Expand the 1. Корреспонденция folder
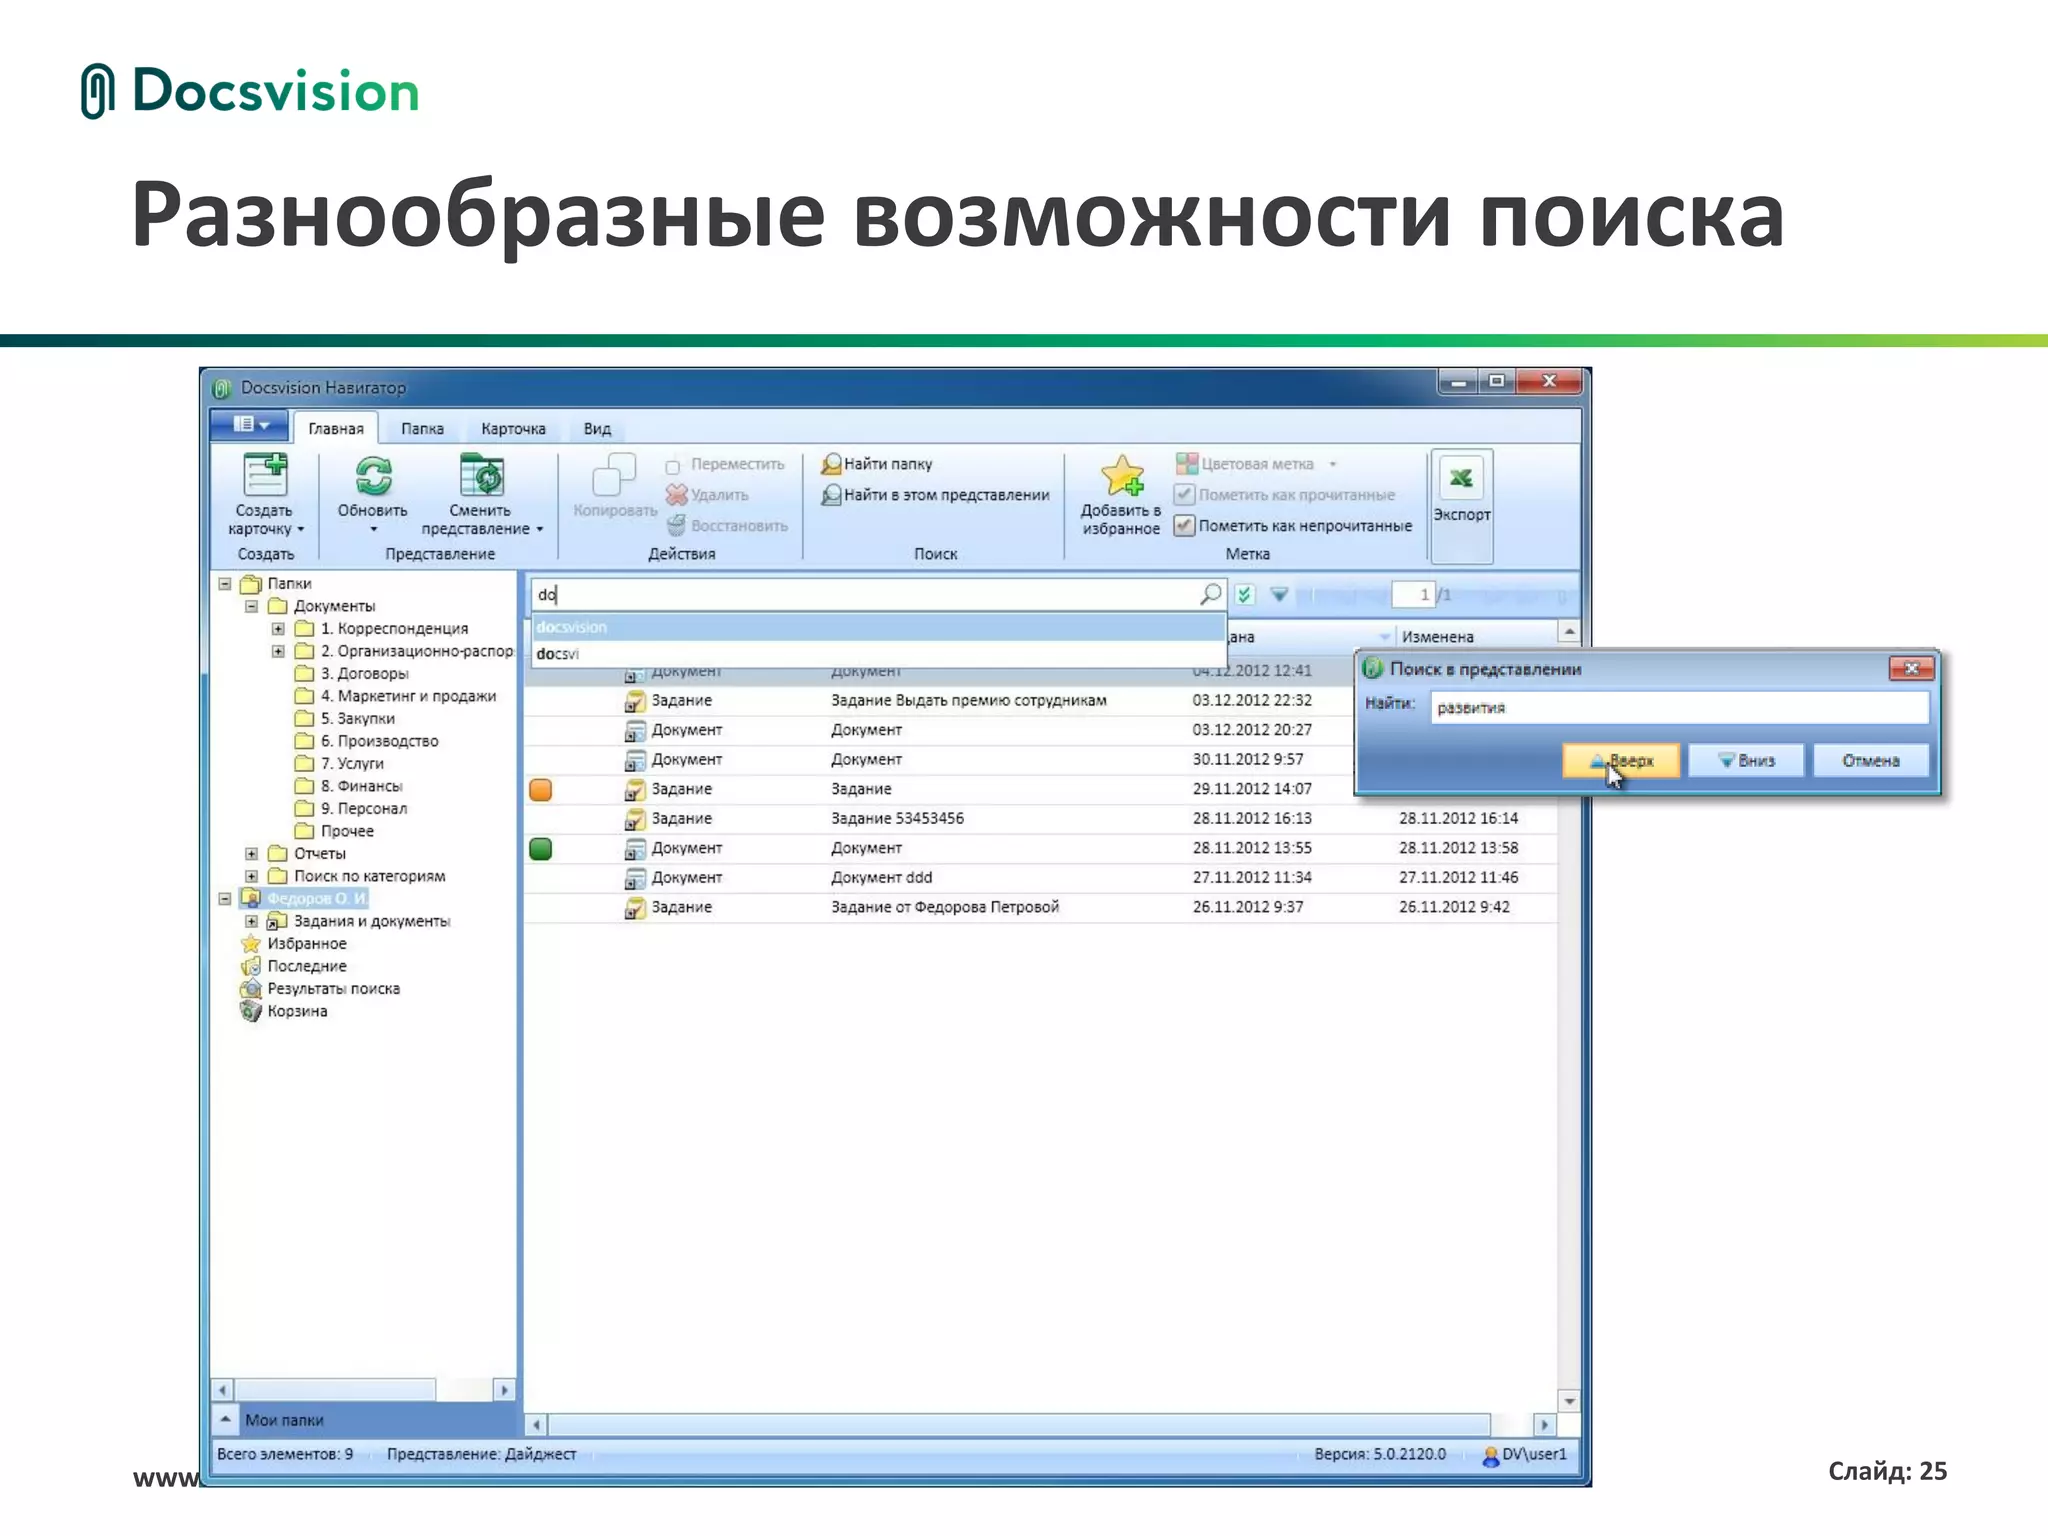The width and height of the screenshot is (2048, 1536). tap(278, 629)
